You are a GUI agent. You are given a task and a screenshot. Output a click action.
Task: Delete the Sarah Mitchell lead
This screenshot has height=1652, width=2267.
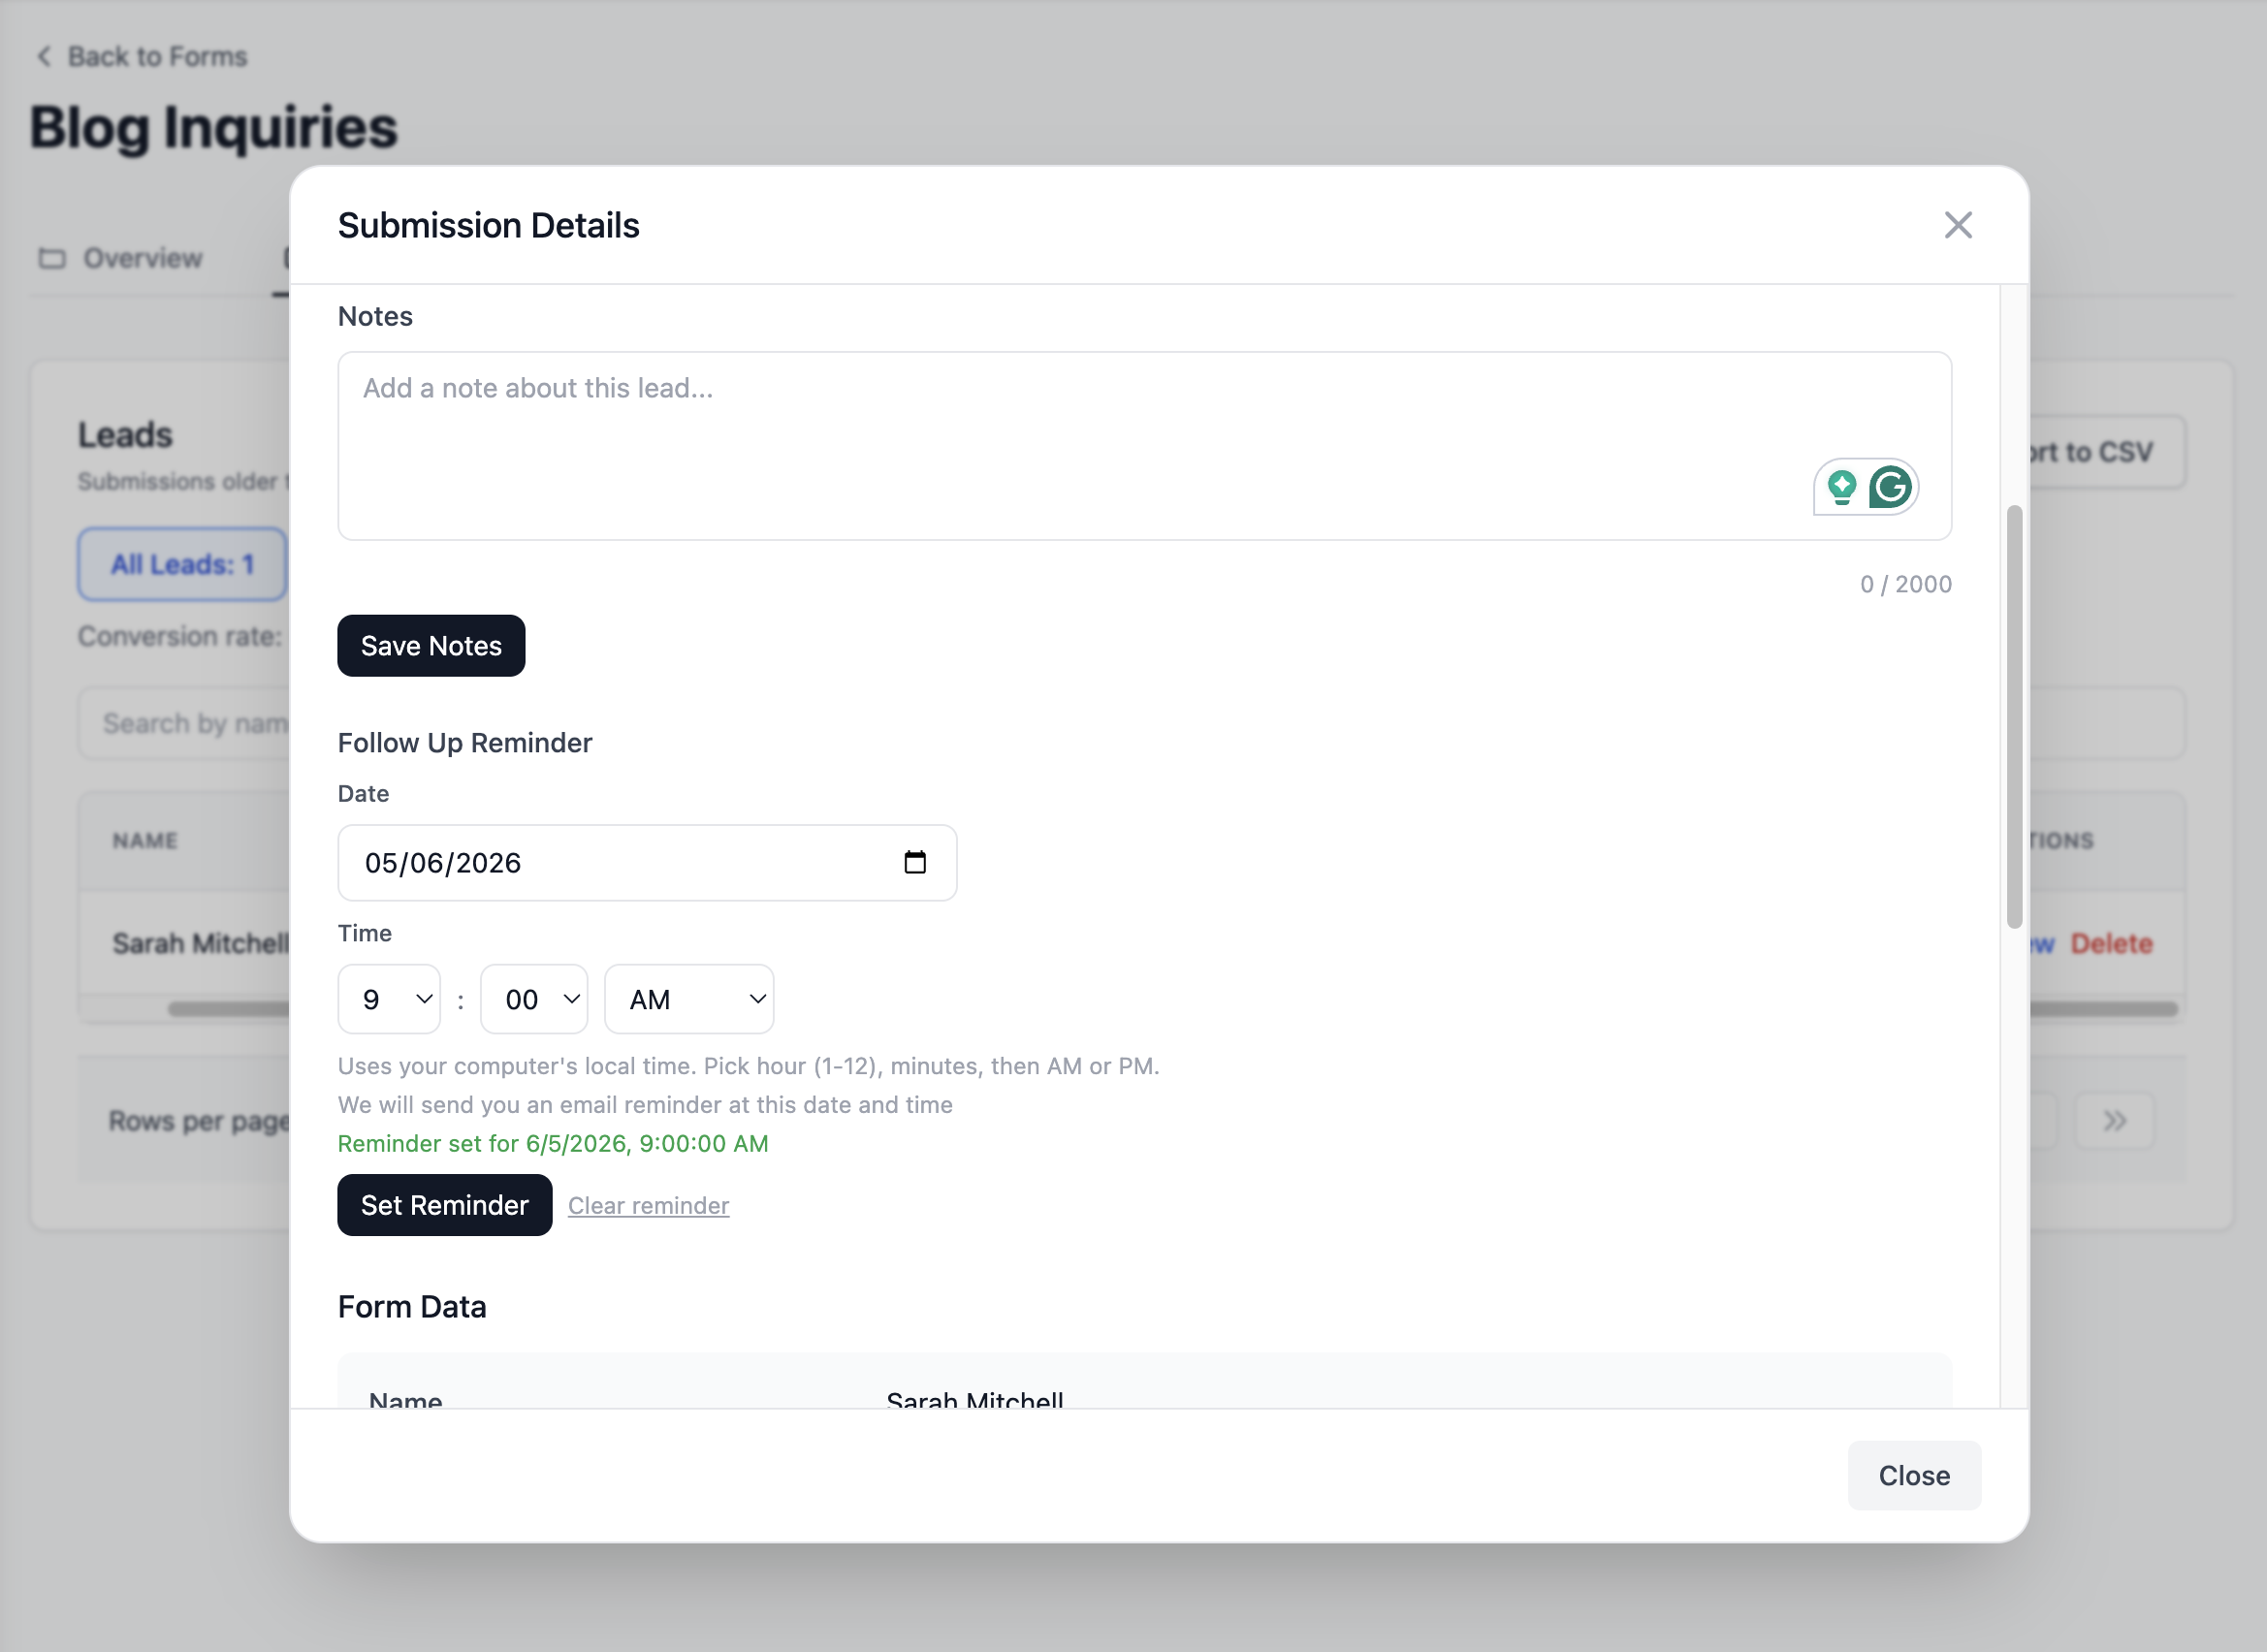[x=2111, y=943]
